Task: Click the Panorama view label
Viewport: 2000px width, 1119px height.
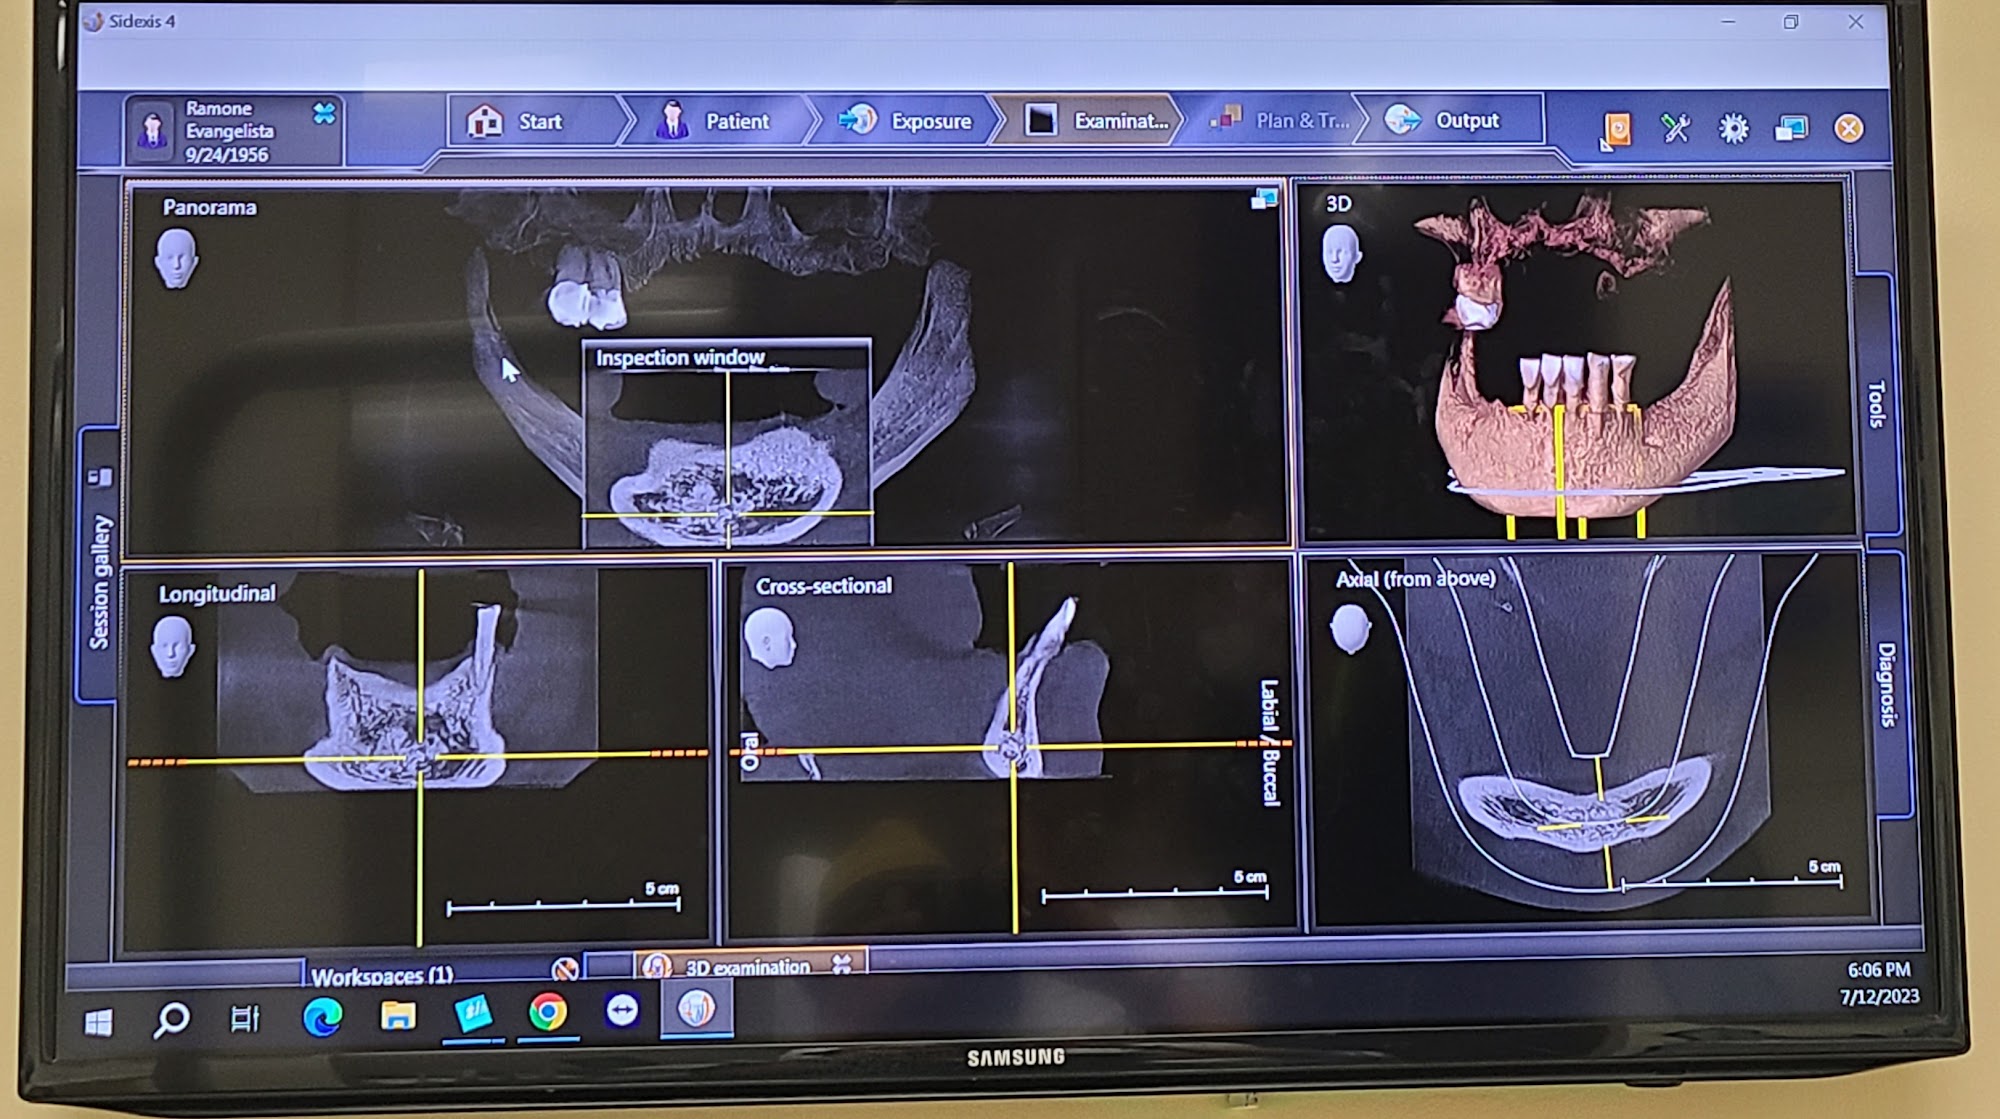Action: coord(209,207)
